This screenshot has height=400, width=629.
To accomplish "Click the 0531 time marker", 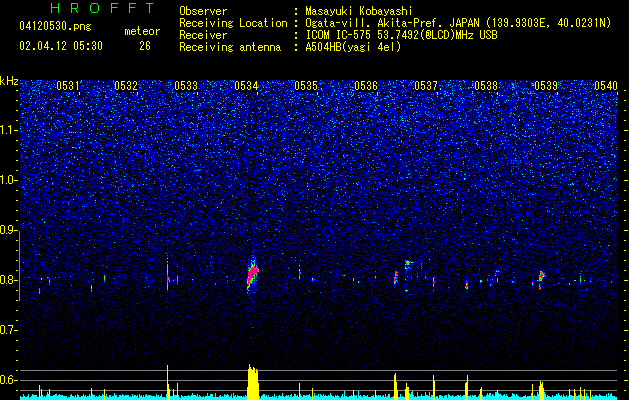I will [68, 85].
